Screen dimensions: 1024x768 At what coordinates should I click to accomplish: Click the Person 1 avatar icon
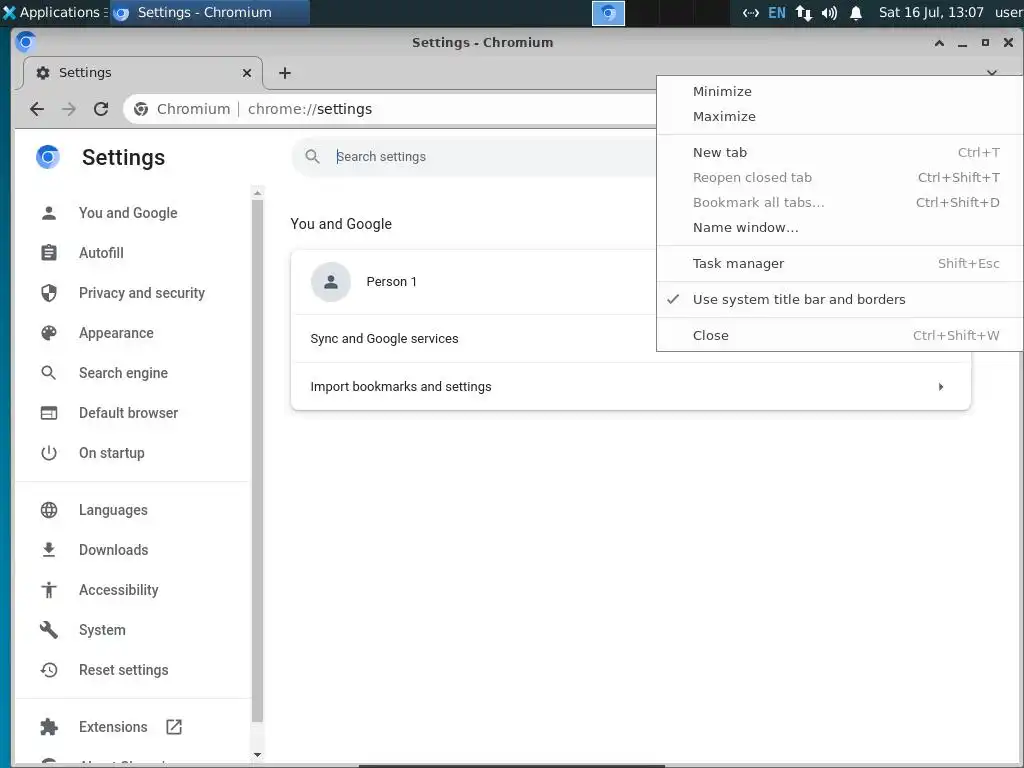[331, 282]
